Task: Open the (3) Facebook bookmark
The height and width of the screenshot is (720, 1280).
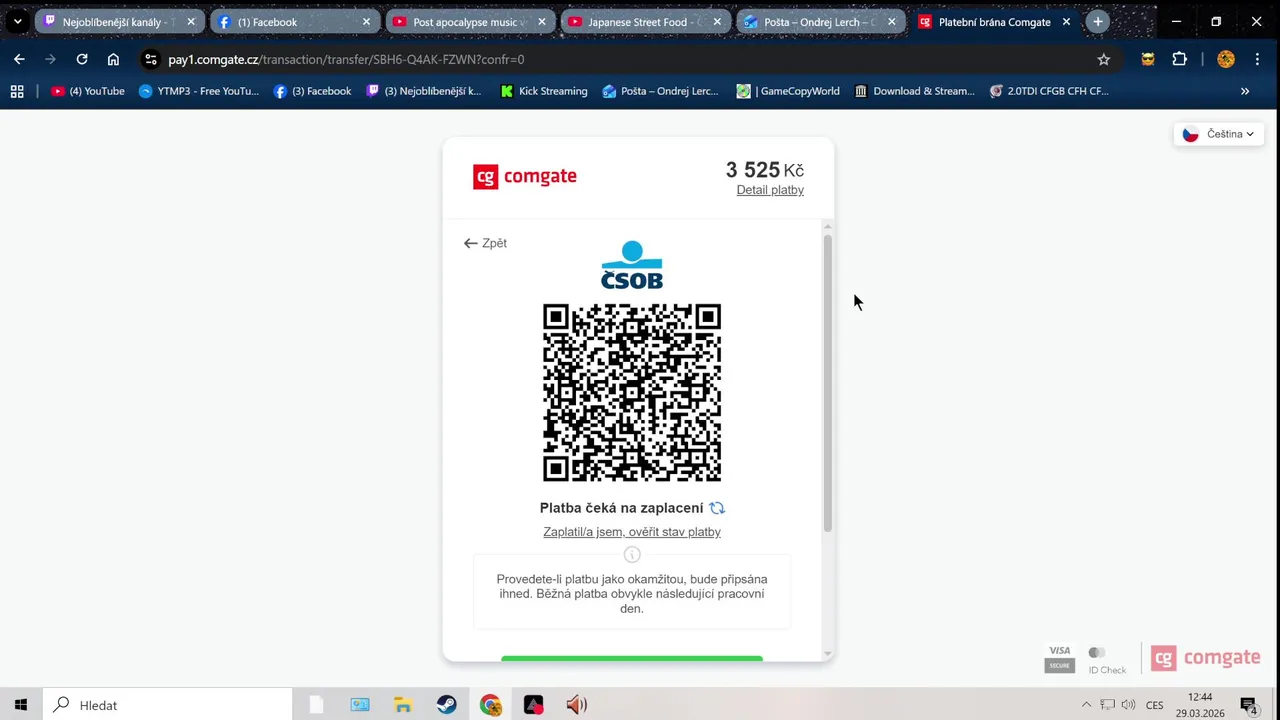Action: tap(312, 91)
